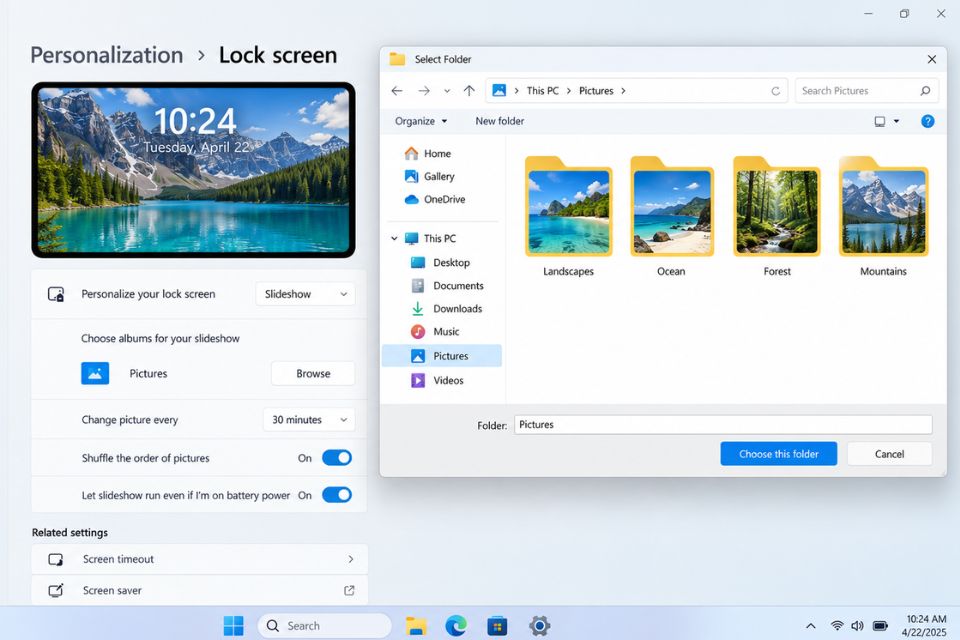The height and width of the screenshot is (640, 960).
Task: Create a New folder
Action: click(x=500, y=121)
